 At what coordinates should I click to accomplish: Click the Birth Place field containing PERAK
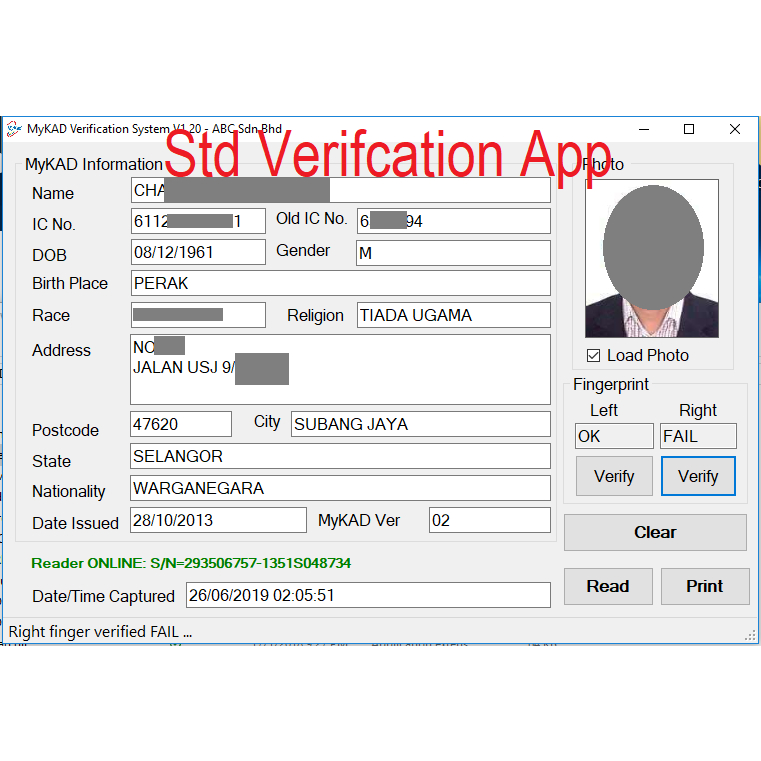pos(340,283)
